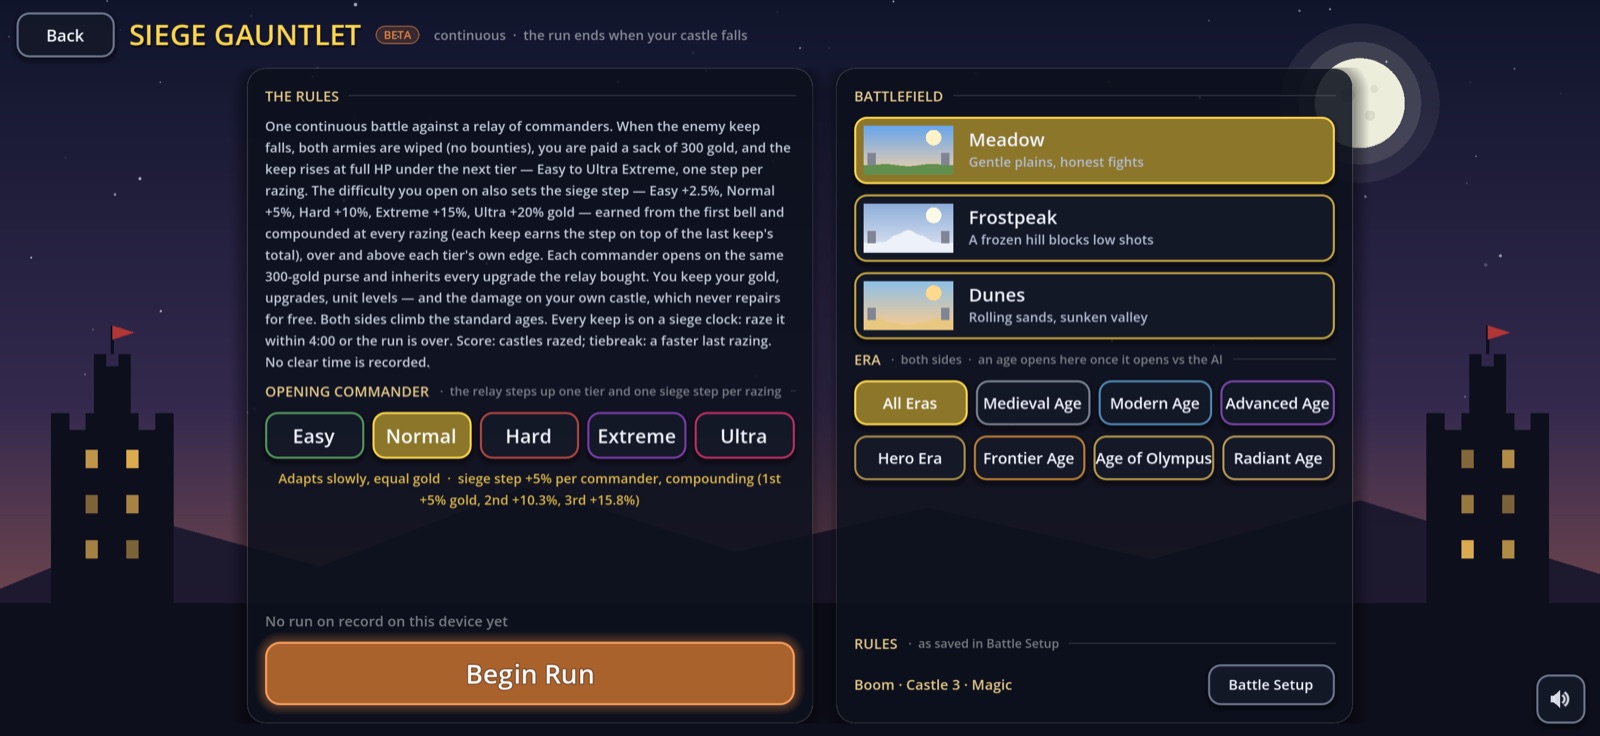Pick Ultra opening commander
The height and width of the screenshot is (736, 1600).
[744, 436]
